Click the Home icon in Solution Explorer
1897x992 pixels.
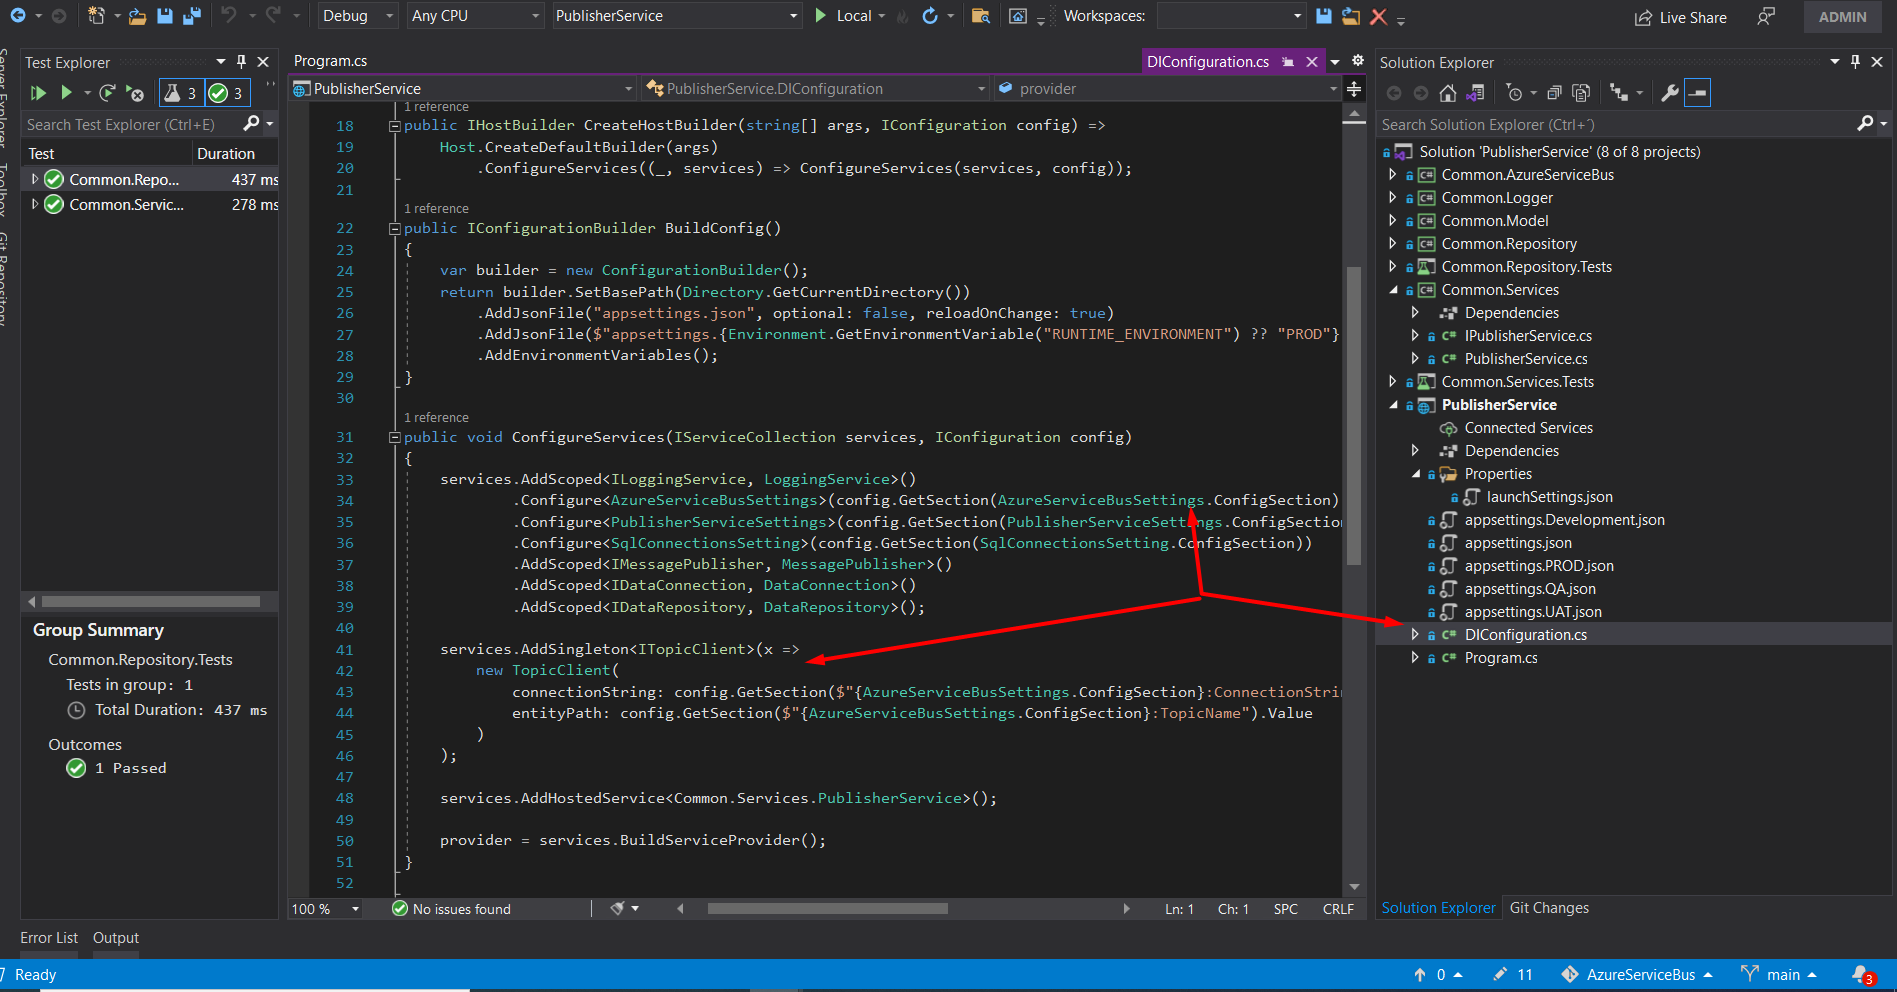pos(1447,93)
